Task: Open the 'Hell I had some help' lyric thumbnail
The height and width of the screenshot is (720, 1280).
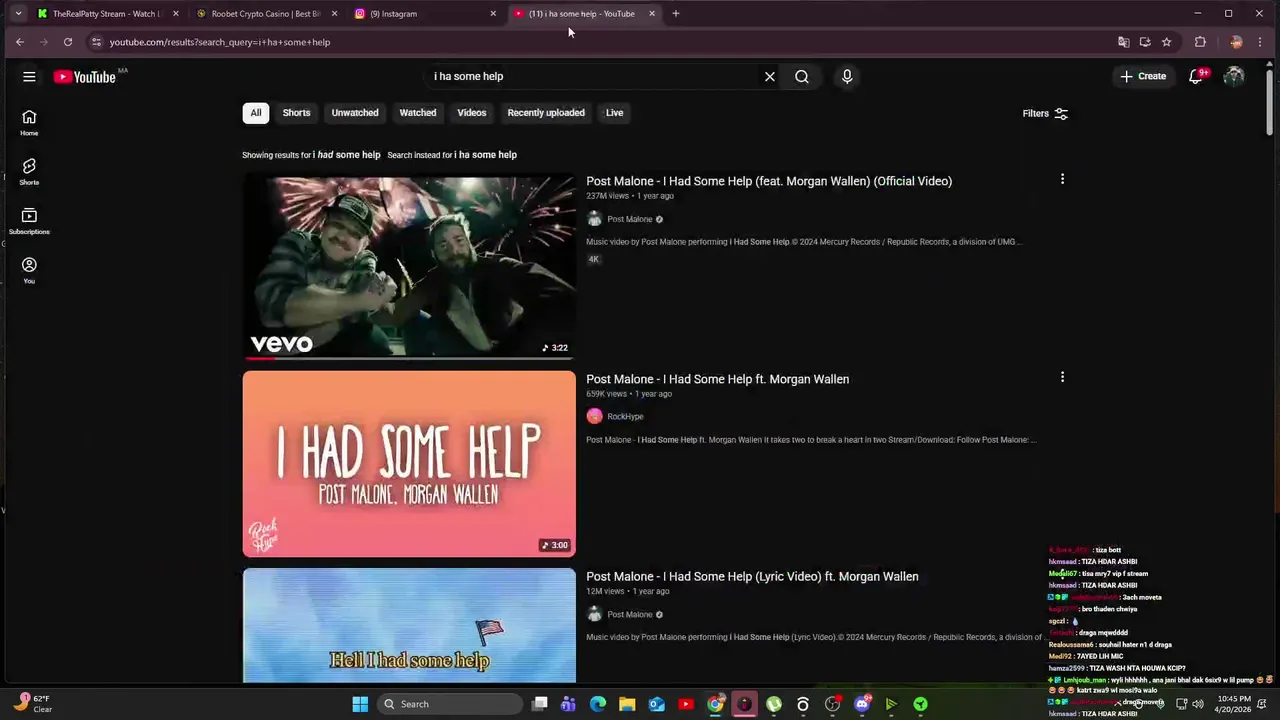Action: point(409,626)
